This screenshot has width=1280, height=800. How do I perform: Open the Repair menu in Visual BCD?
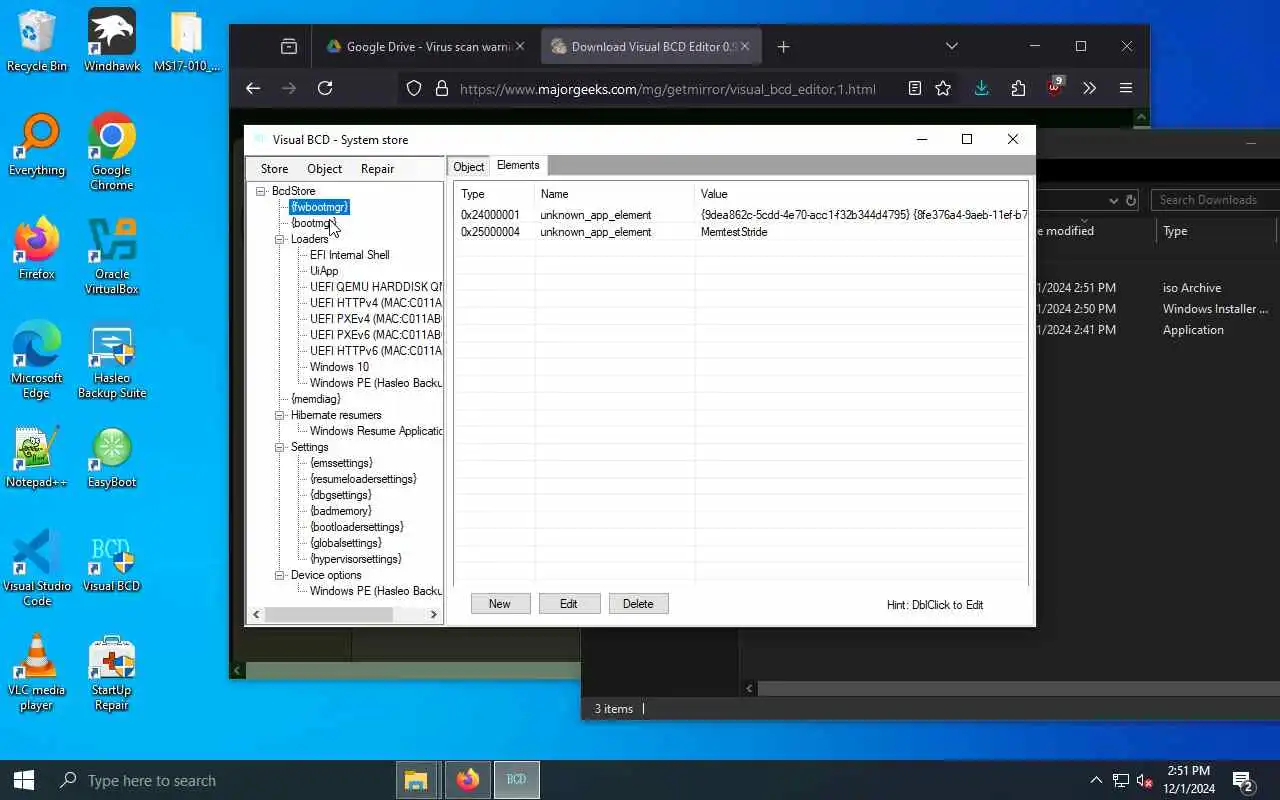pos(377,169)
